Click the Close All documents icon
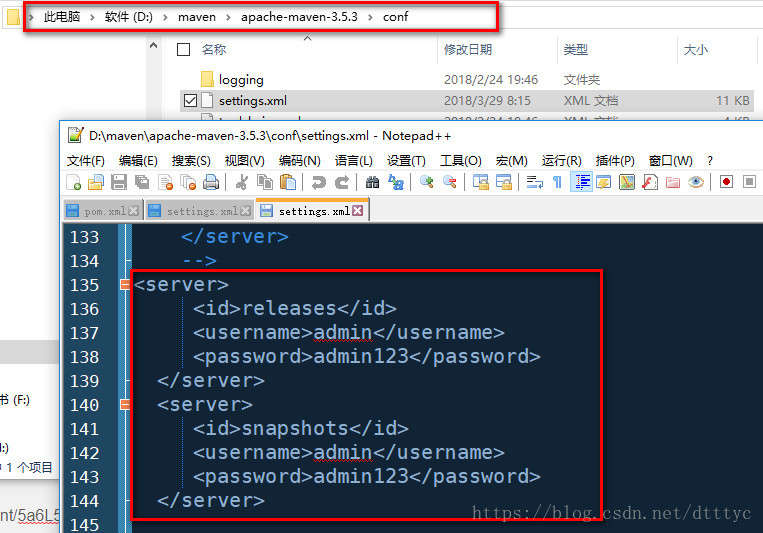The image size is (763, 533). click(188, 183)
